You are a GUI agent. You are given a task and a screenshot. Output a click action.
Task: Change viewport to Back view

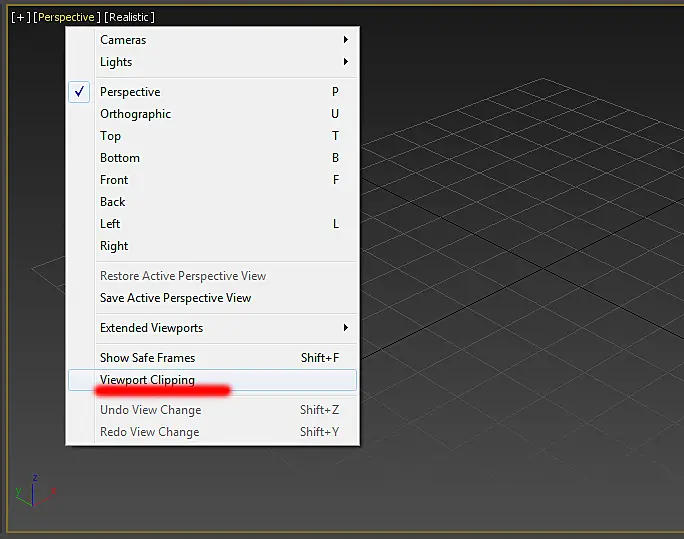click(212, 201)
